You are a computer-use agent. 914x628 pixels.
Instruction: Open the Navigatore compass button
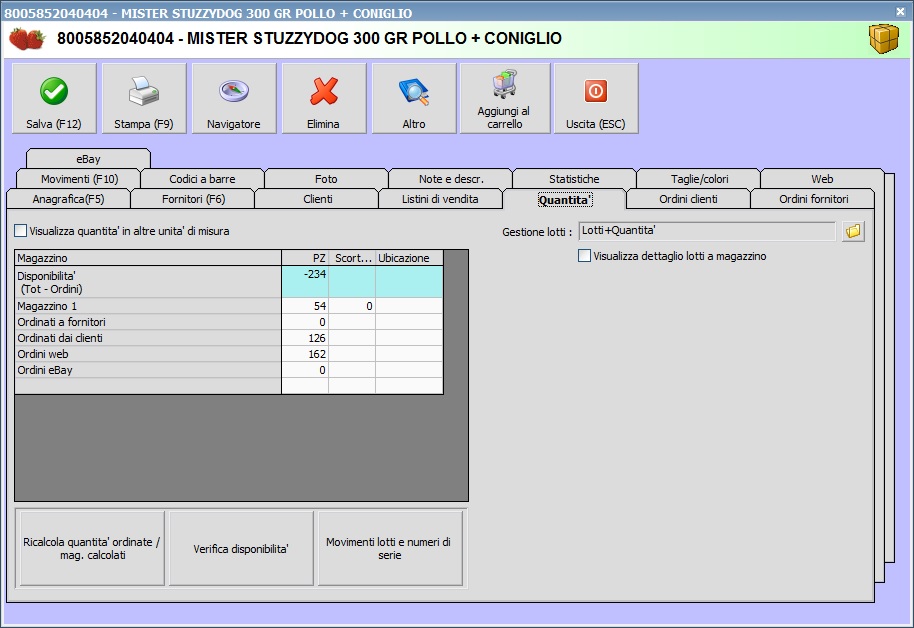click(234, 99)
